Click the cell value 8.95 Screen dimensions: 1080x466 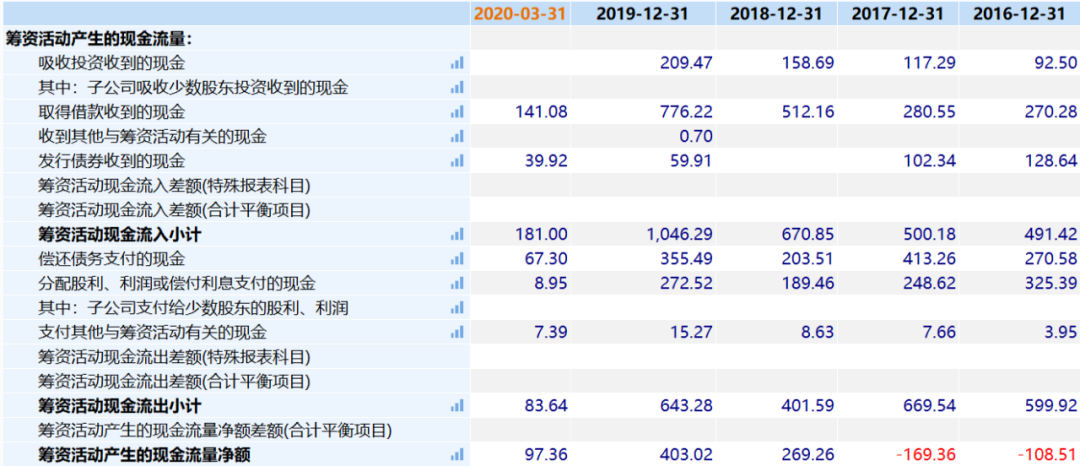click(550, 284)
